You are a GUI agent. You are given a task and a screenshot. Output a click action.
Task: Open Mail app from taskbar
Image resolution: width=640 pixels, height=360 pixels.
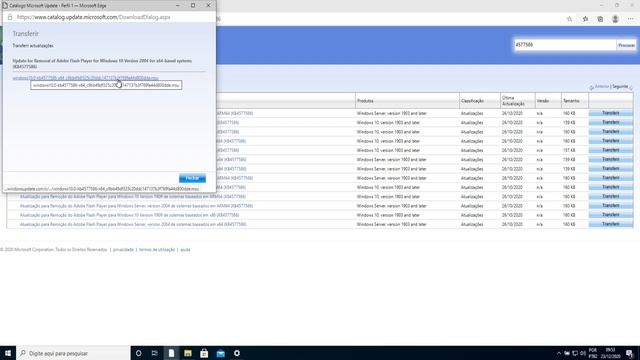(x=220, y=353)
